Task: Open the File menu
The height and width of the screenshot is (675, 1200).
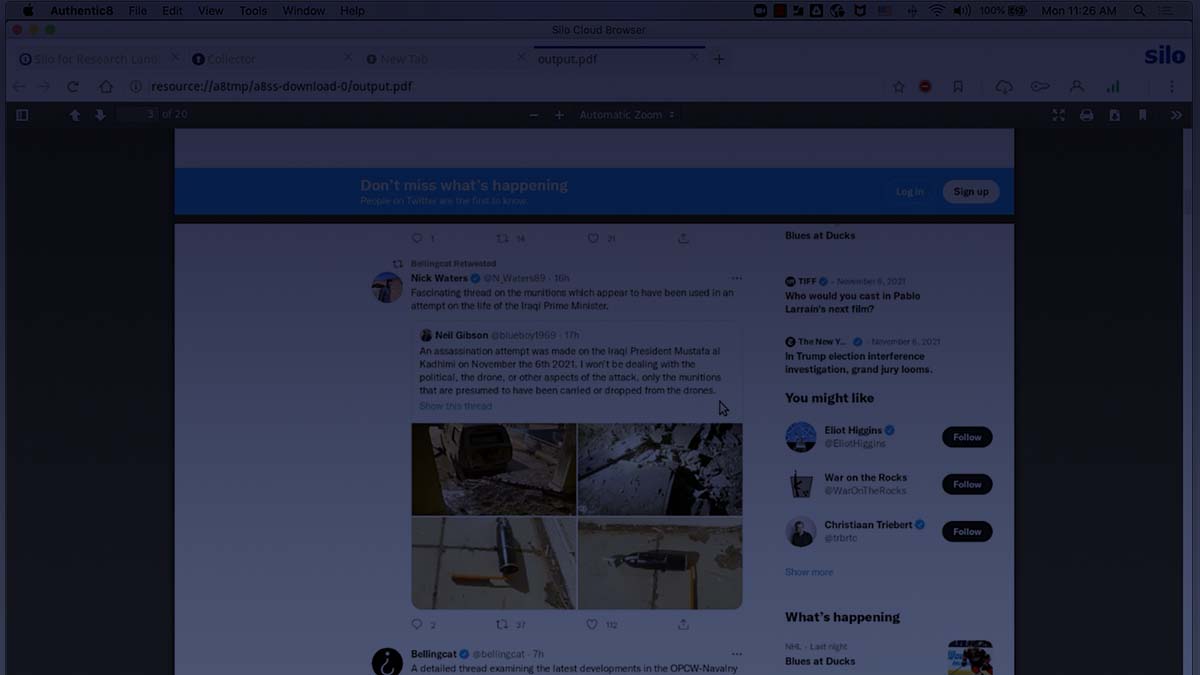Action: 137,11
